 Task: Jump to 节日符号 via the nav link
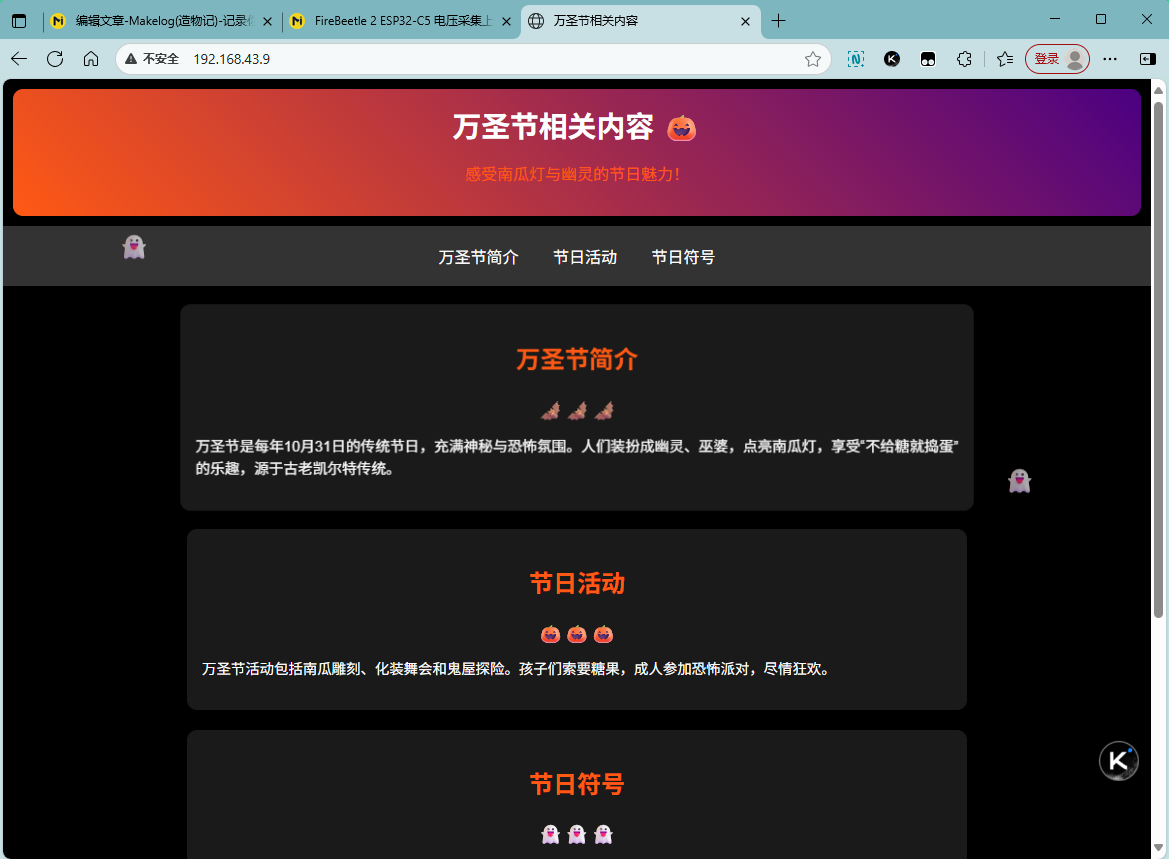click(x=683, y=257)
